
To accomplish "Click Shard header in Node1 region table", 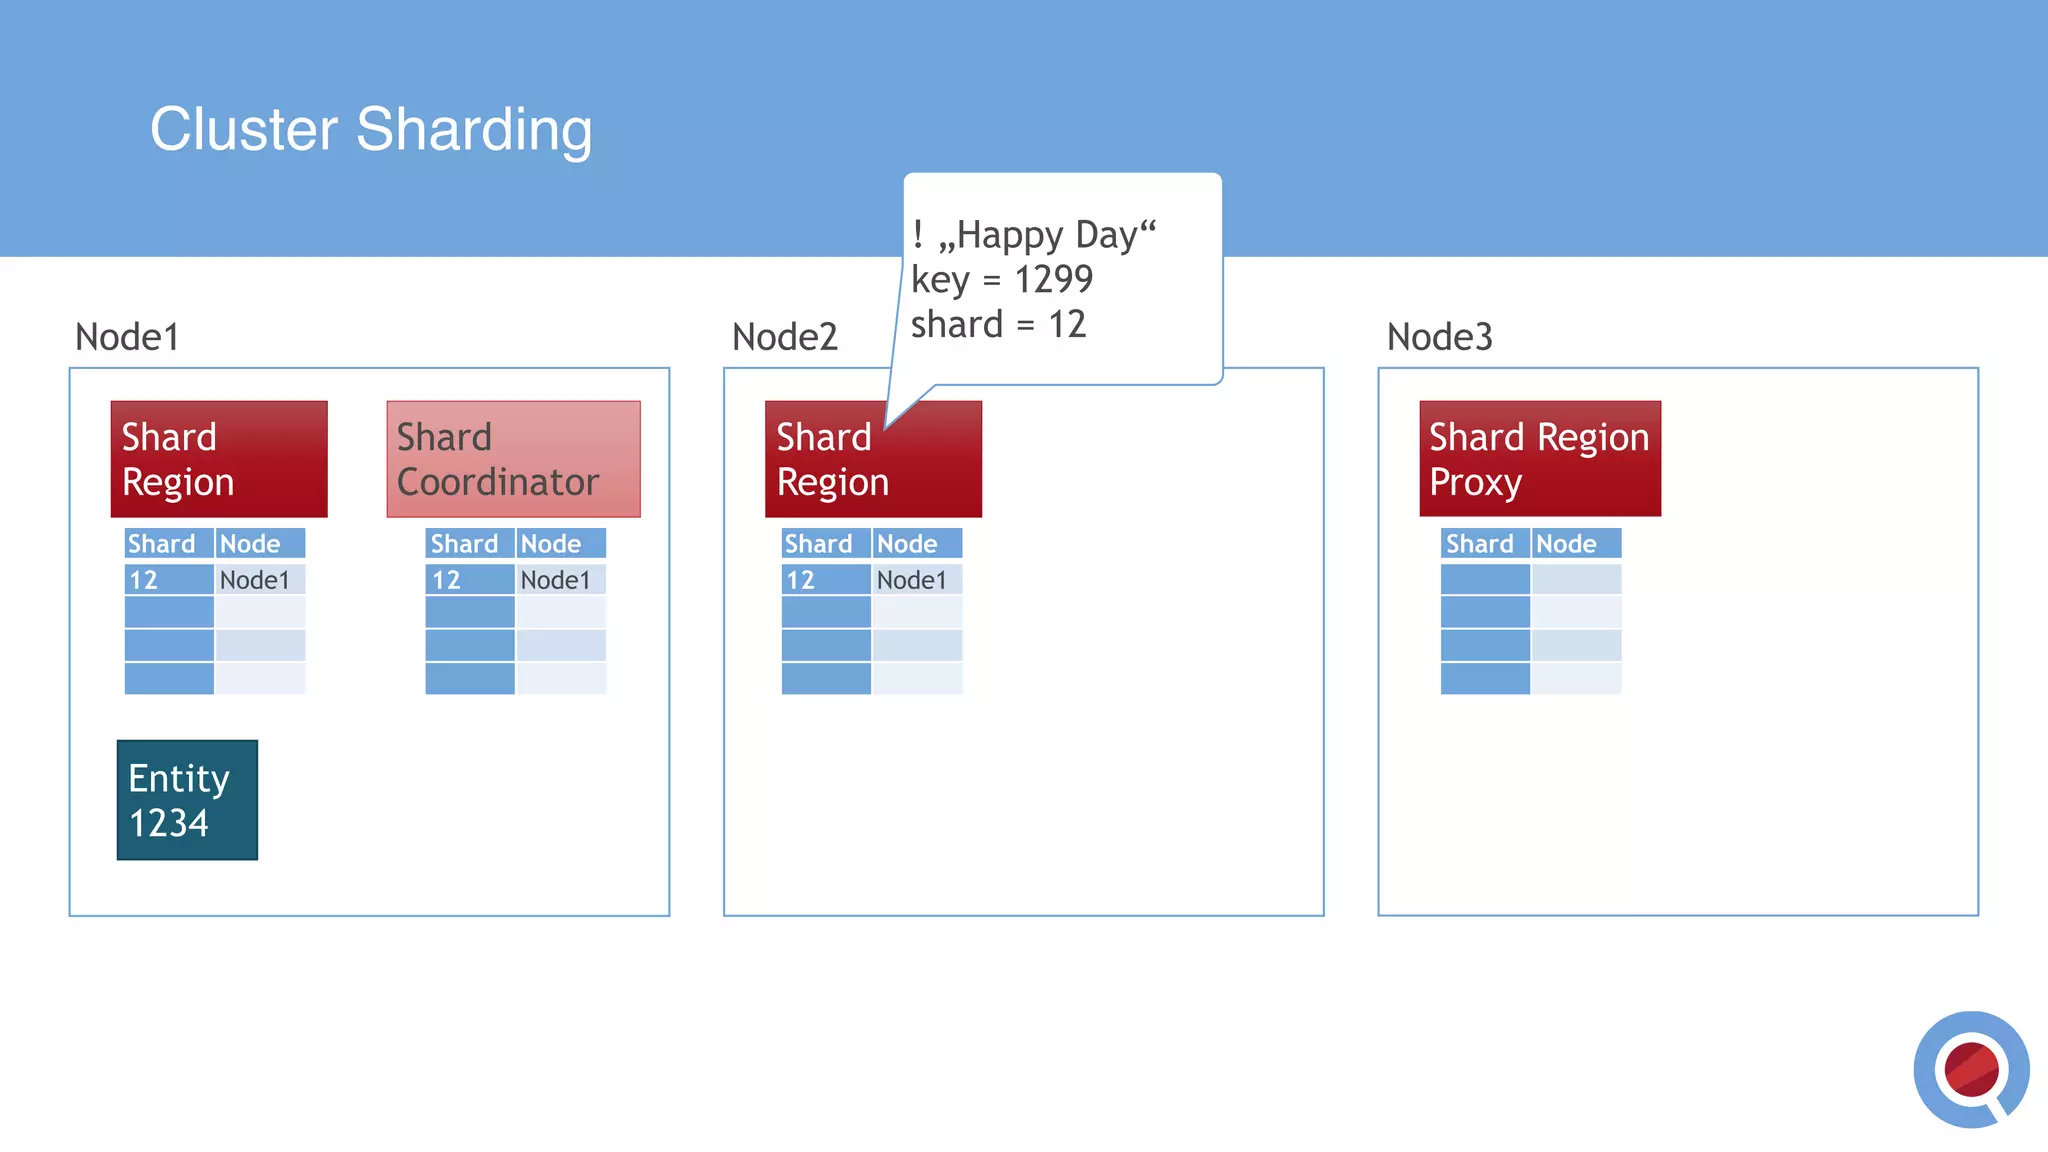I will (x=168, y=543).
